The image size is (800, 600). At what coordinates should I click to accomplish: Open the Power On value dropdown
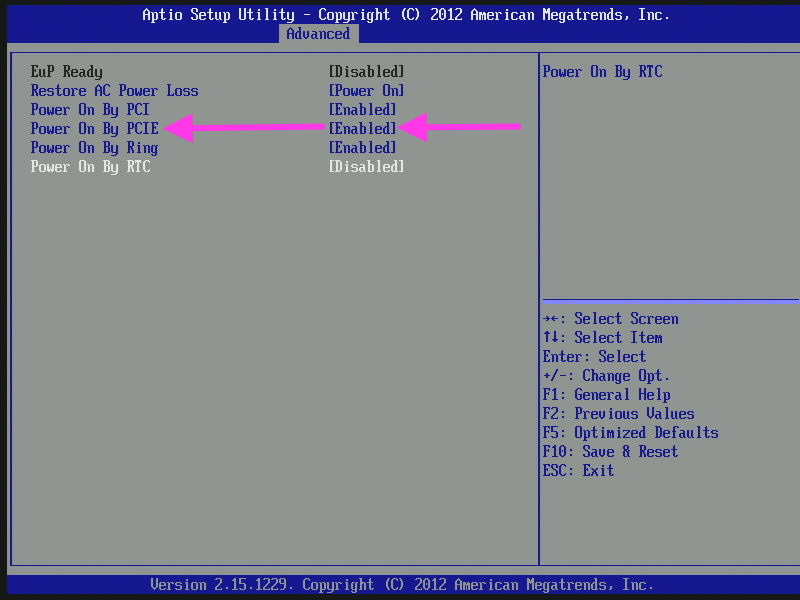[366, 91]
